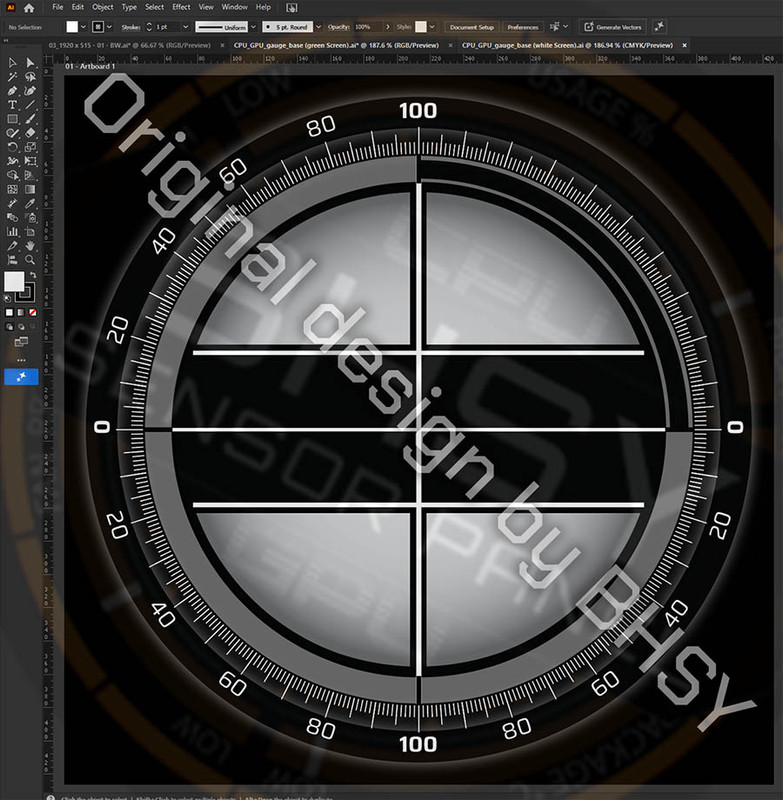Select the Direct Selection tool
783x800 pixels.
tap(30, 63)
